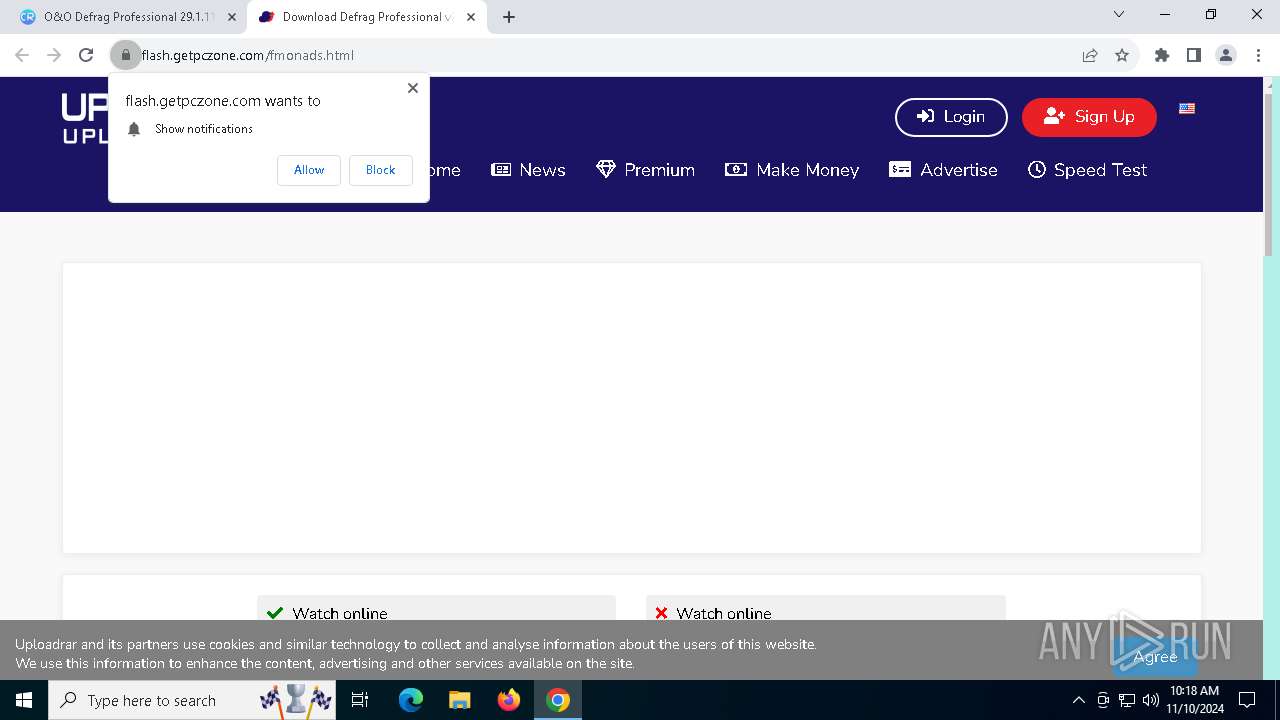Close the O&O Defrag Professional tab

(x=232, y=17)
